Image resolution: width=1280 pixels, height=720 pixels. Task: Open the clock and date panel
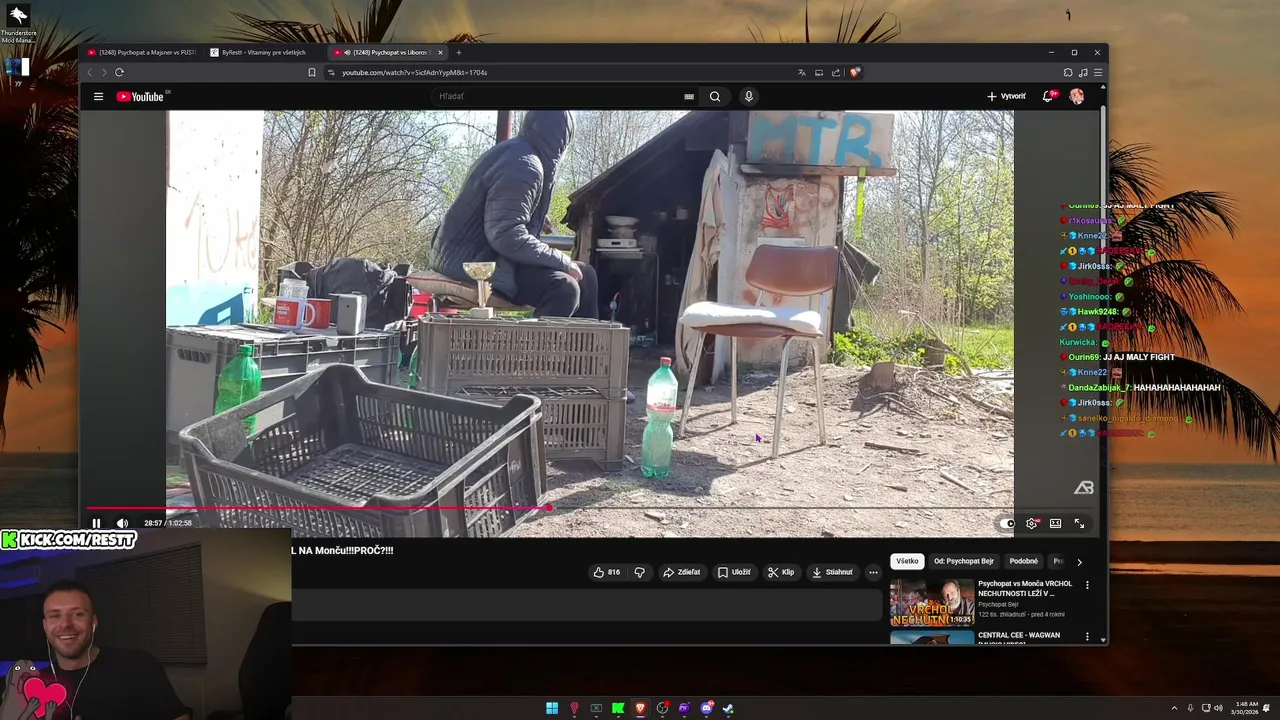coord(1246,708)
